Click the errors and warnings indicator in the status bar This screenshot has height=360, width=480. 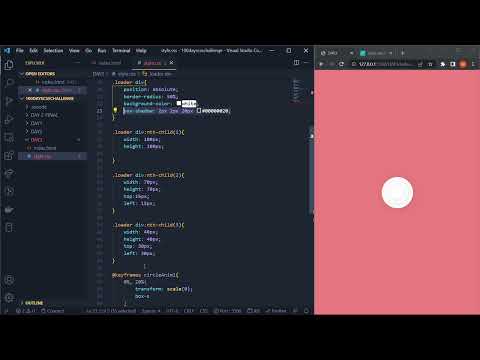(x=25, y=311)
